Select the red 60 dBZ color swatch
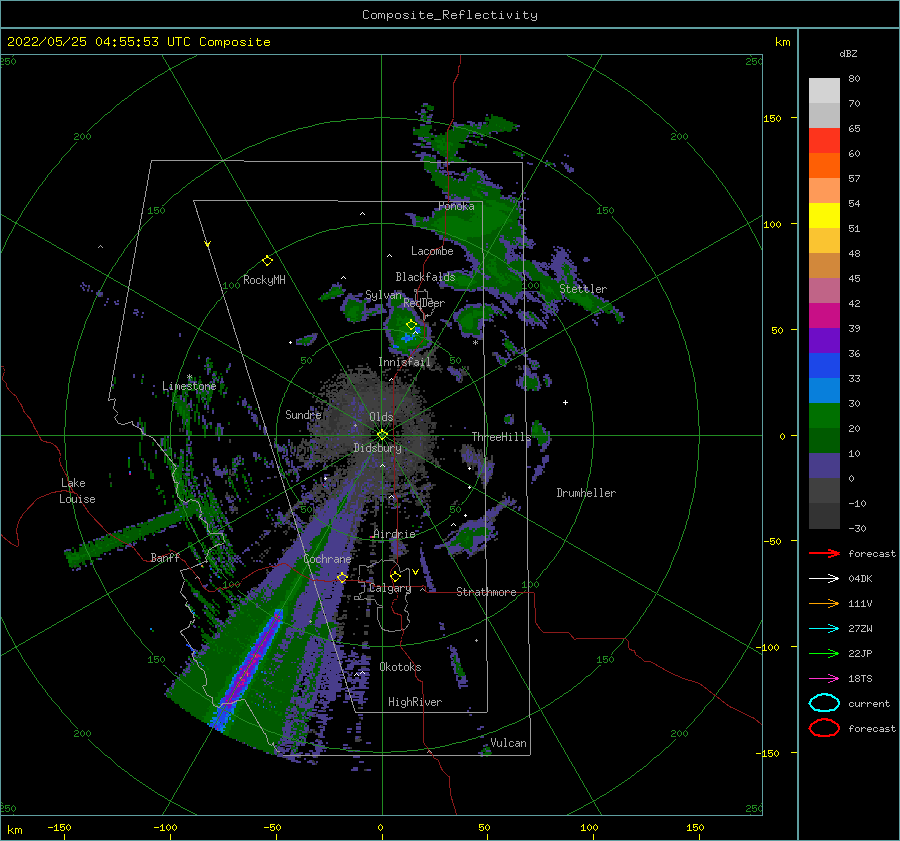 824,141
